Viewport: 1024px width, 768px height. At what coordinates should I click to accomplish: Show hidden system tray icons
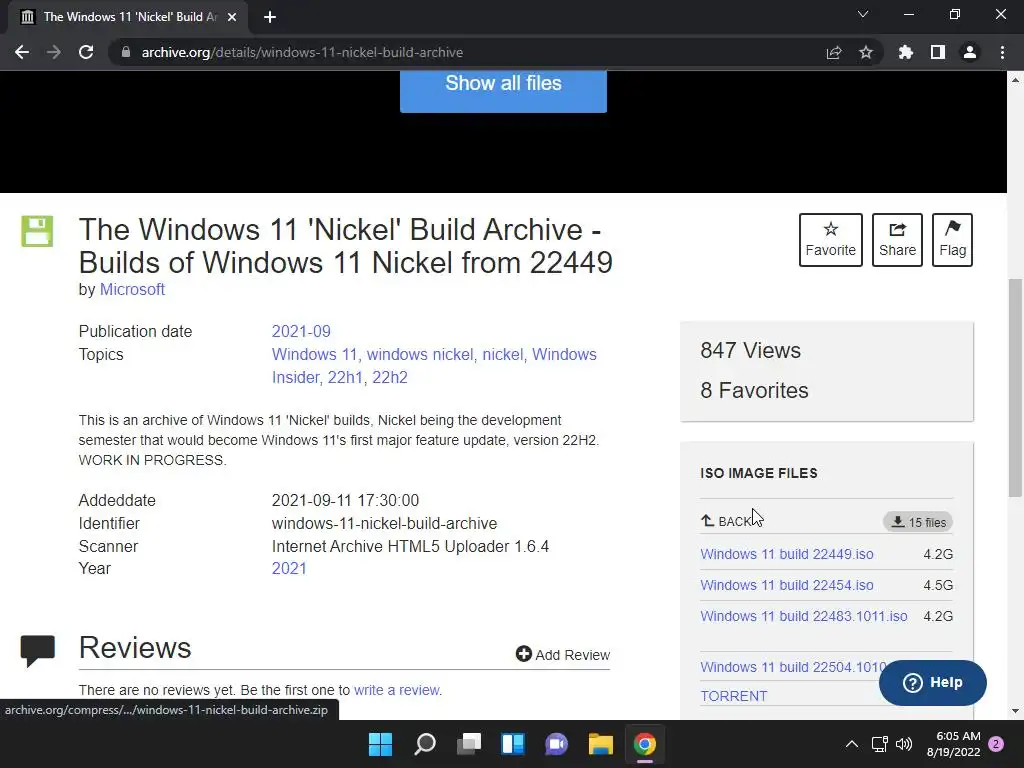852,744
